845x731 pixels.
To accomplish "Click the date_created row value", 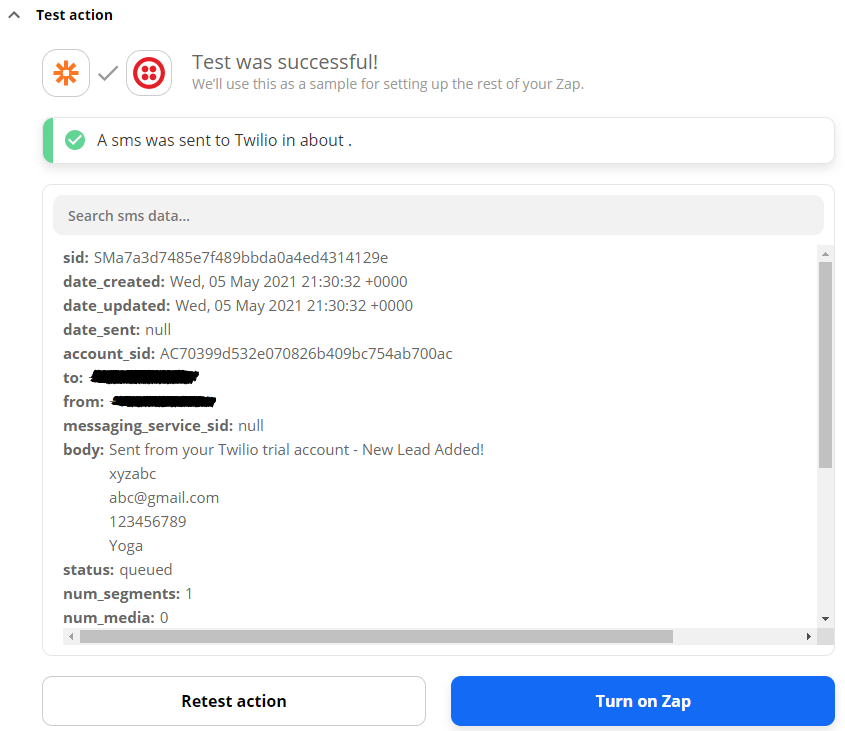I will coord(288,281).
